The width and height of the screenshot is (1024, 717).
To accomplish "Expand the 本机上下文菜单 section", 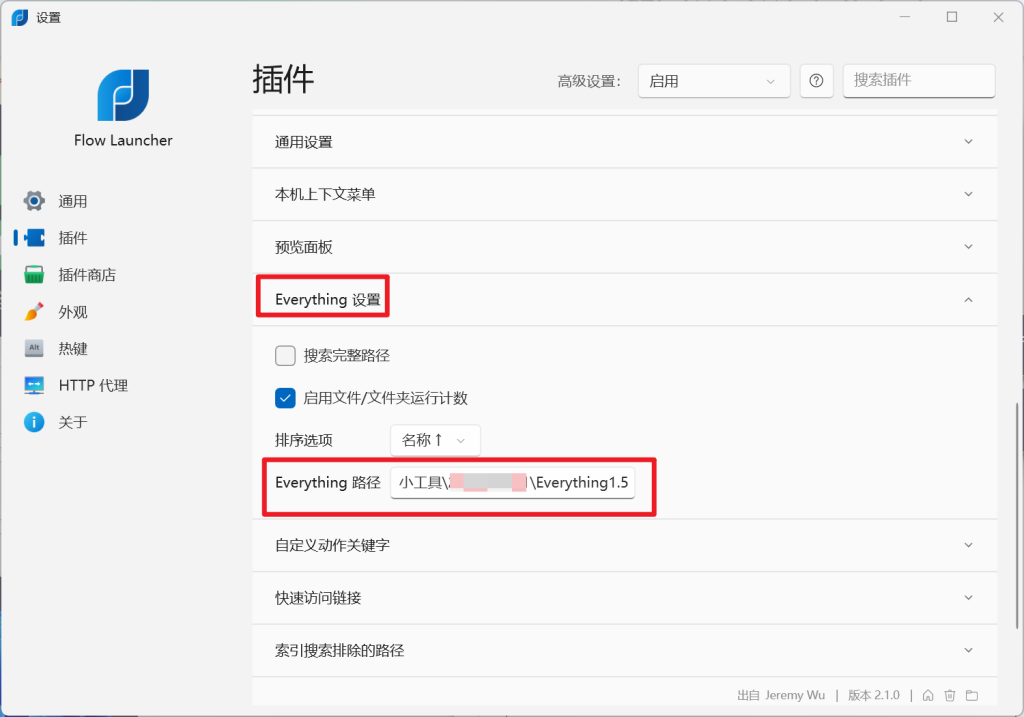I will (x=624, y=194).
